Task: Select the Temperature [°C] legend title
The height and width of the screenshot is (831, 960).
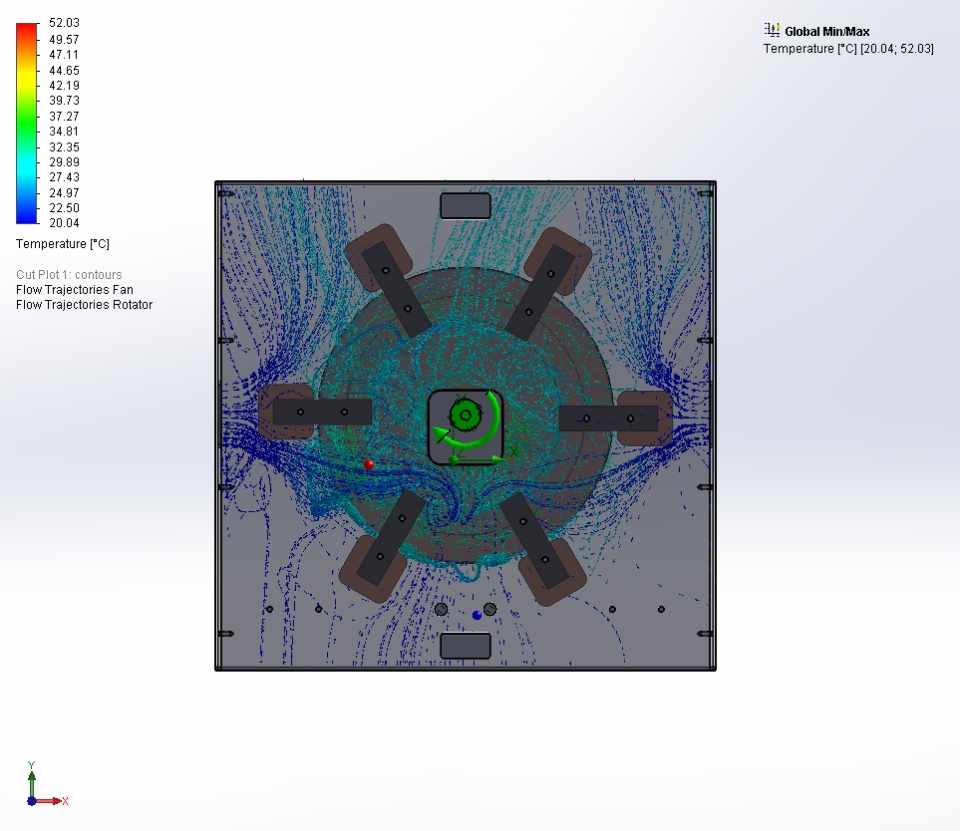Action: pyautogui.click(x=62, y=244)
